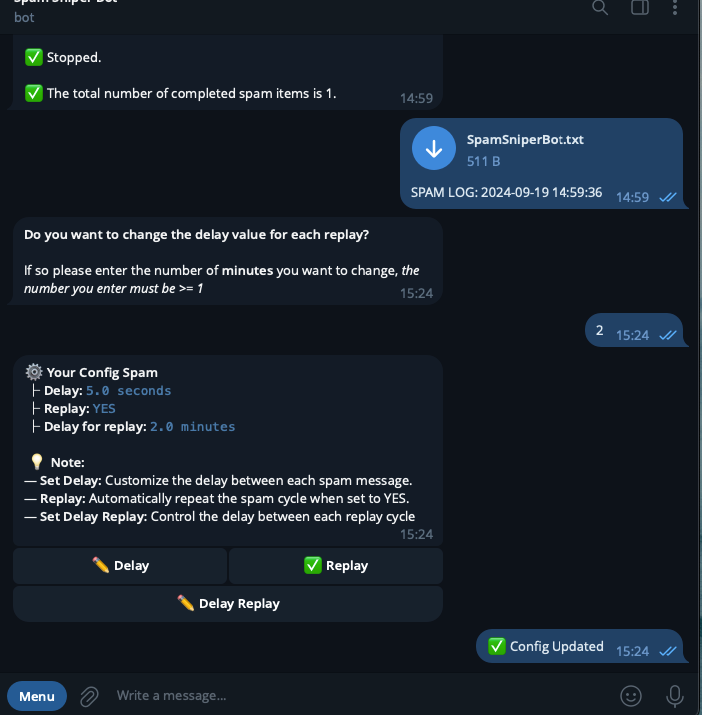Toggle the right sidebar panel
The height and width of the screenshot is (715, 702).
coord(640,8)
